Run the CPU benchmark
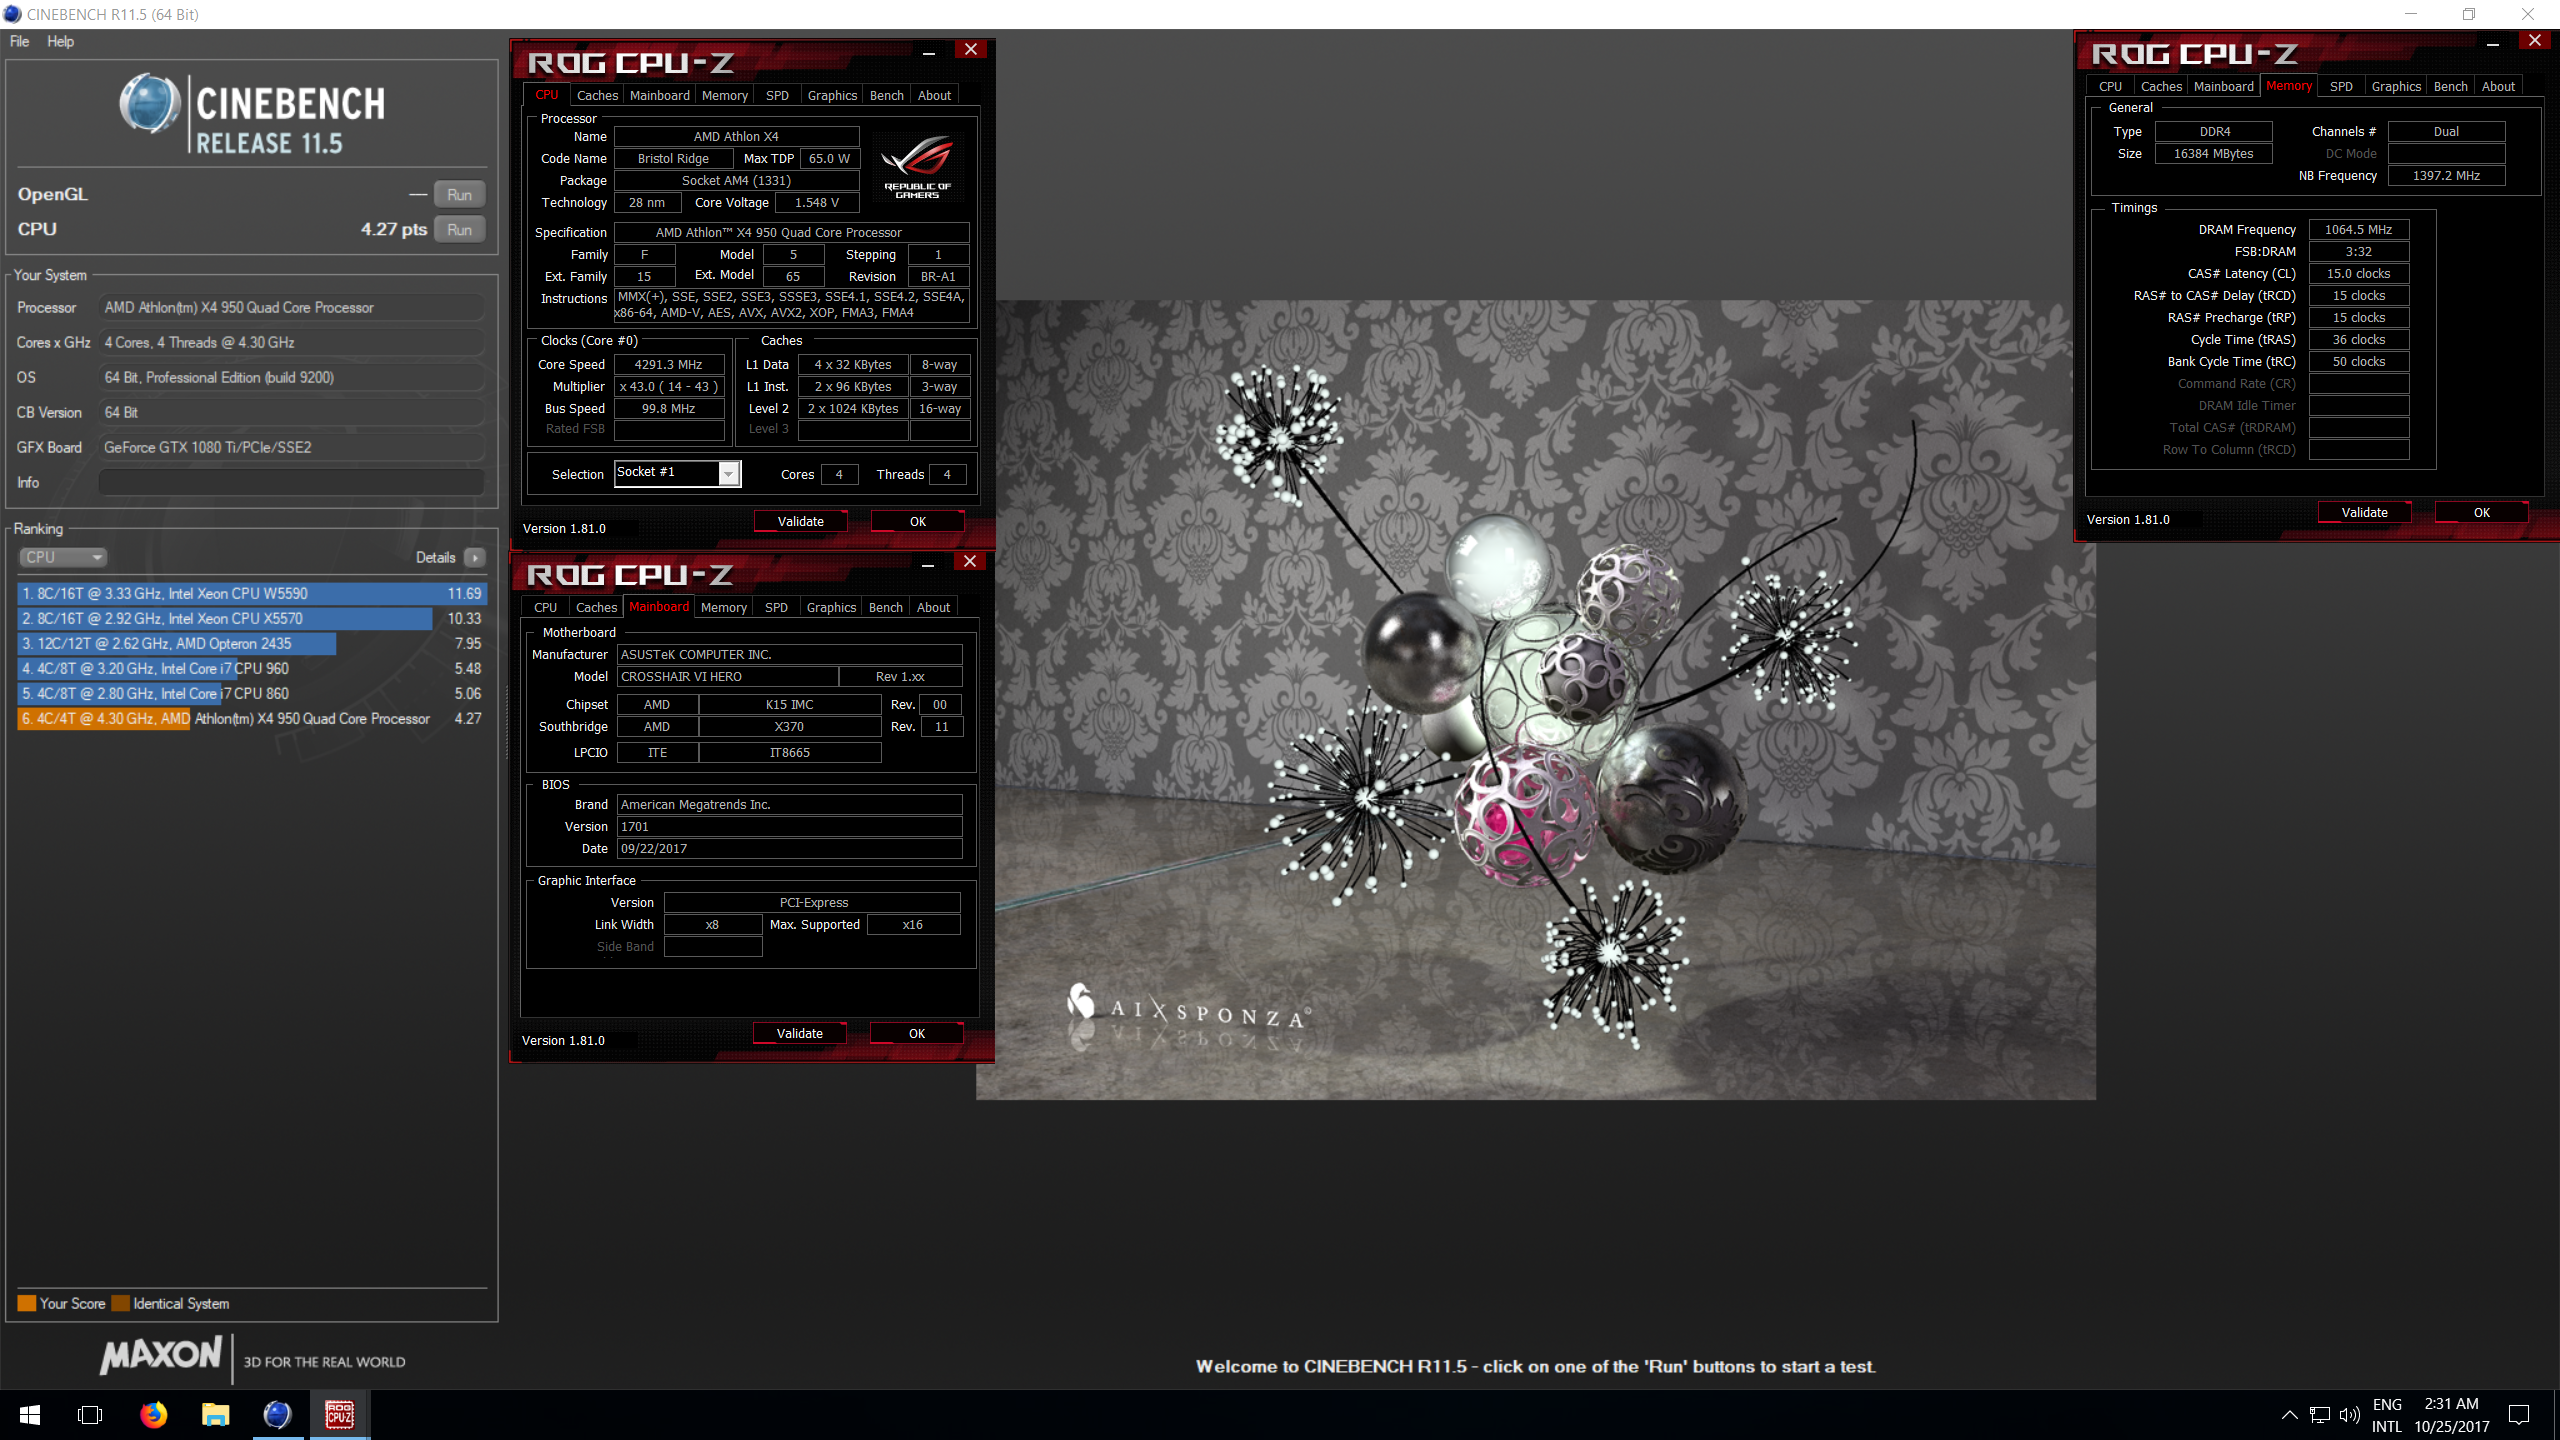 [459, 229]
